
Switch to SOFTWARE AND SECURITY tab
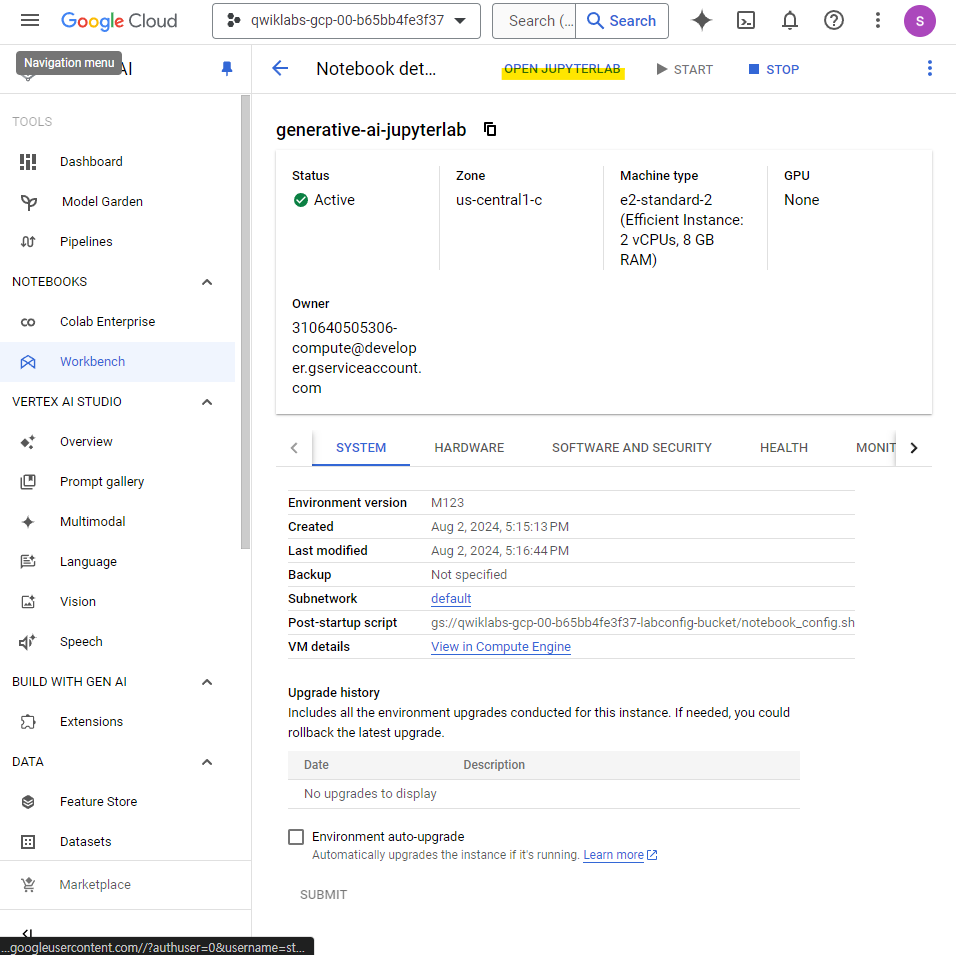point(632,448)
